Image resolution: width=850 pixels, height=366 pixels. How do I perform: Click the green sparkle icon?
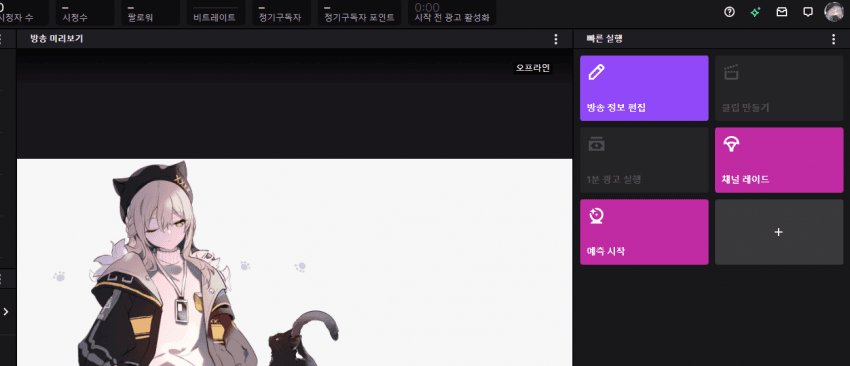tap(755, 12)
